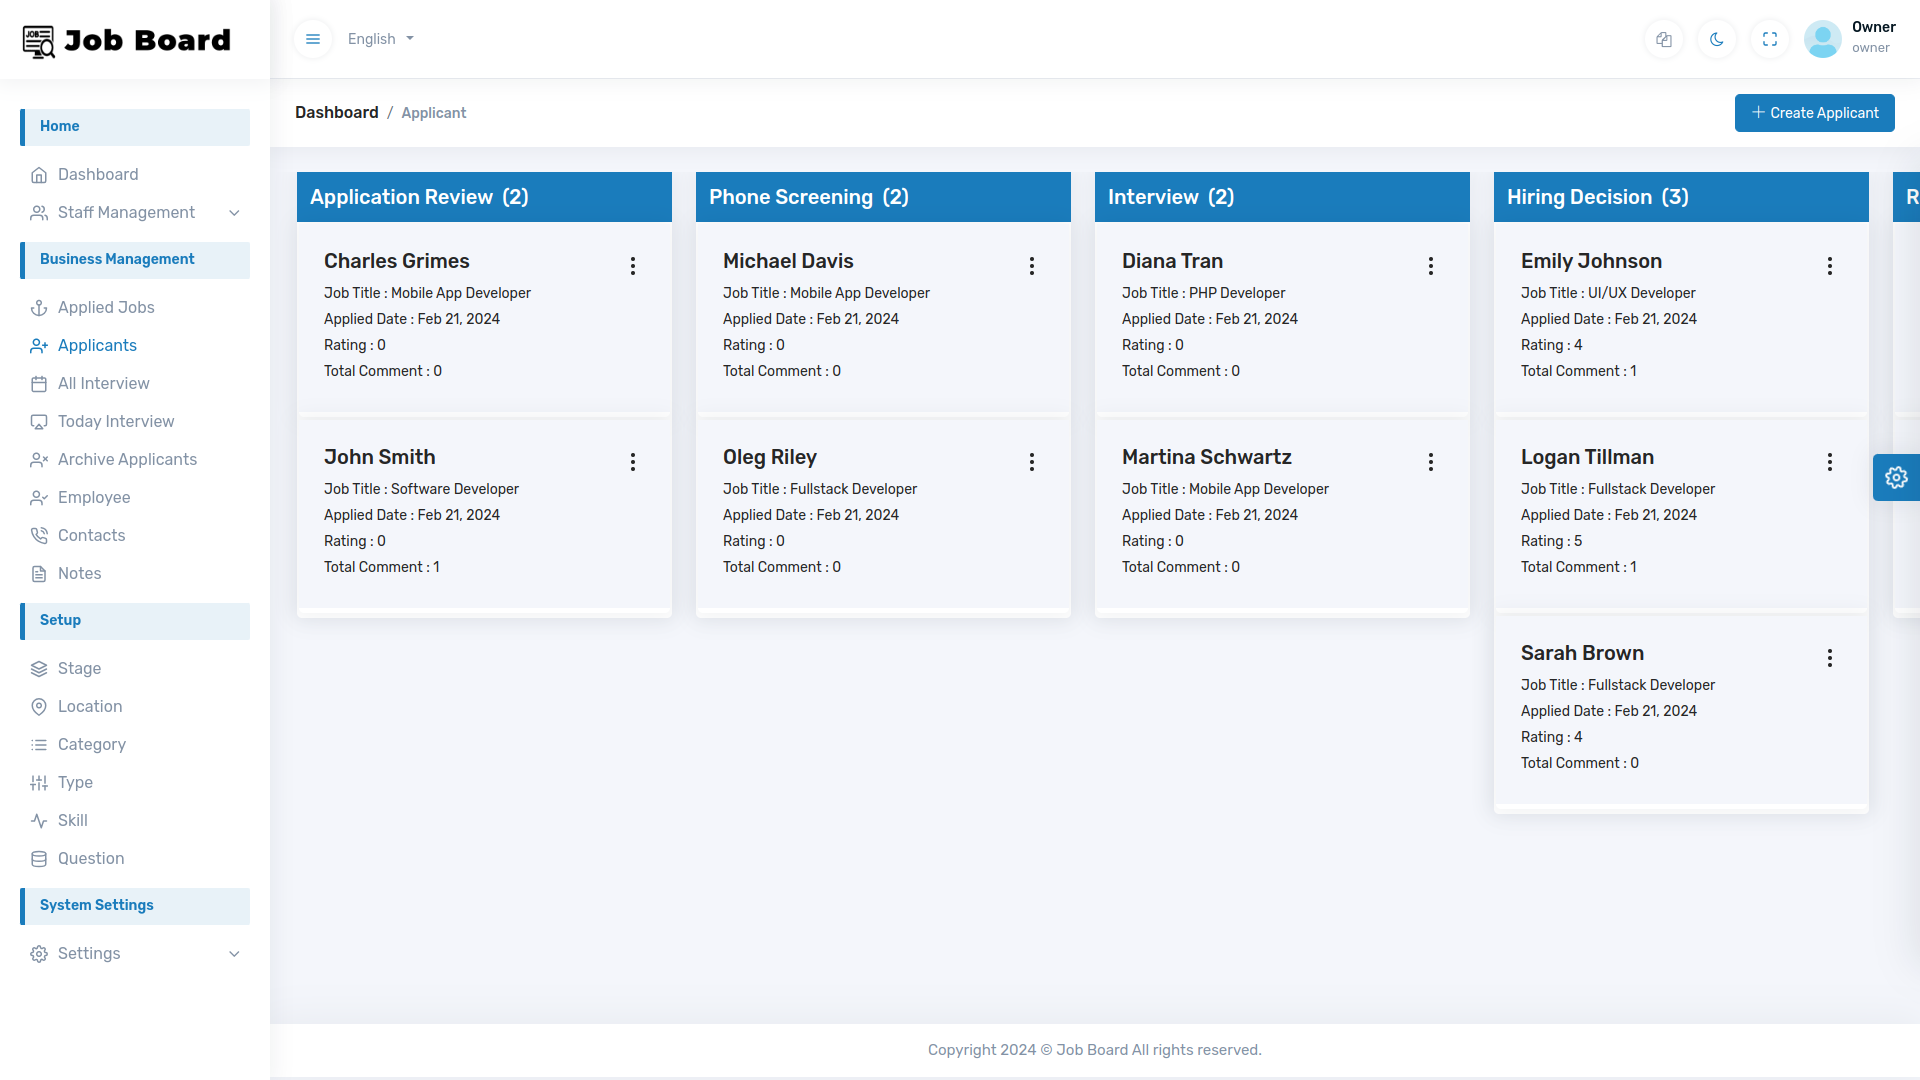Go to Archive Applicants page

(127, 459)
